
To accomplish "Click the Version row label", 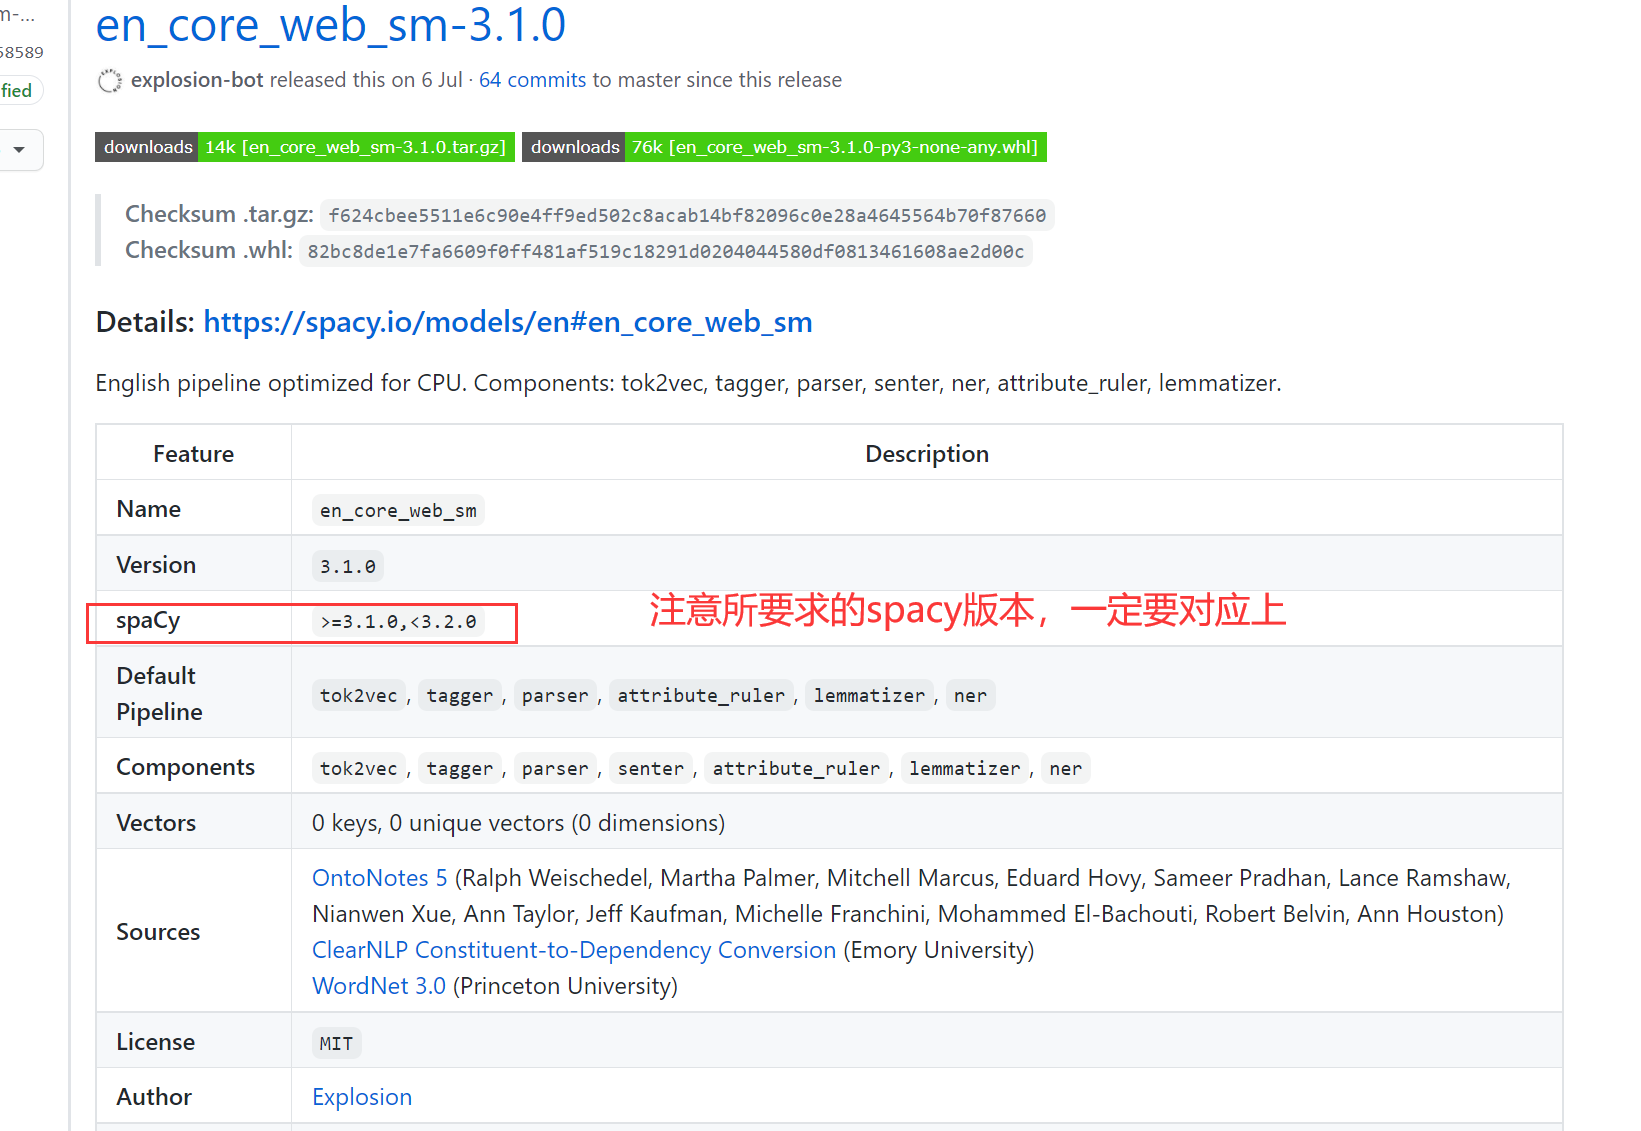I will point(156,565).
